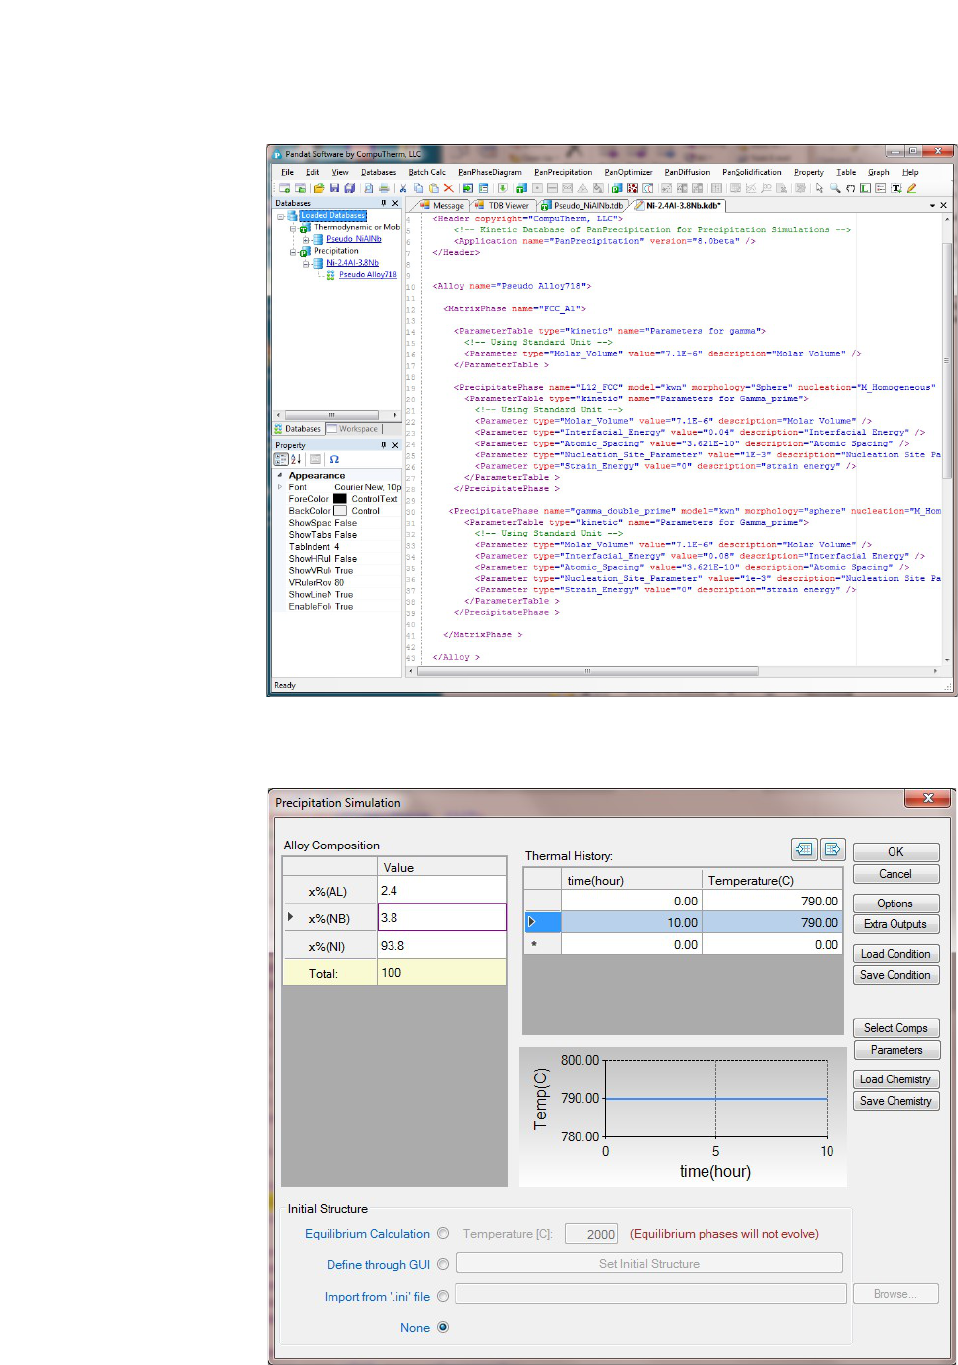This screenshot has width=958, height=1365.
Task: Open the File menu
Action: tap(287, 172)
